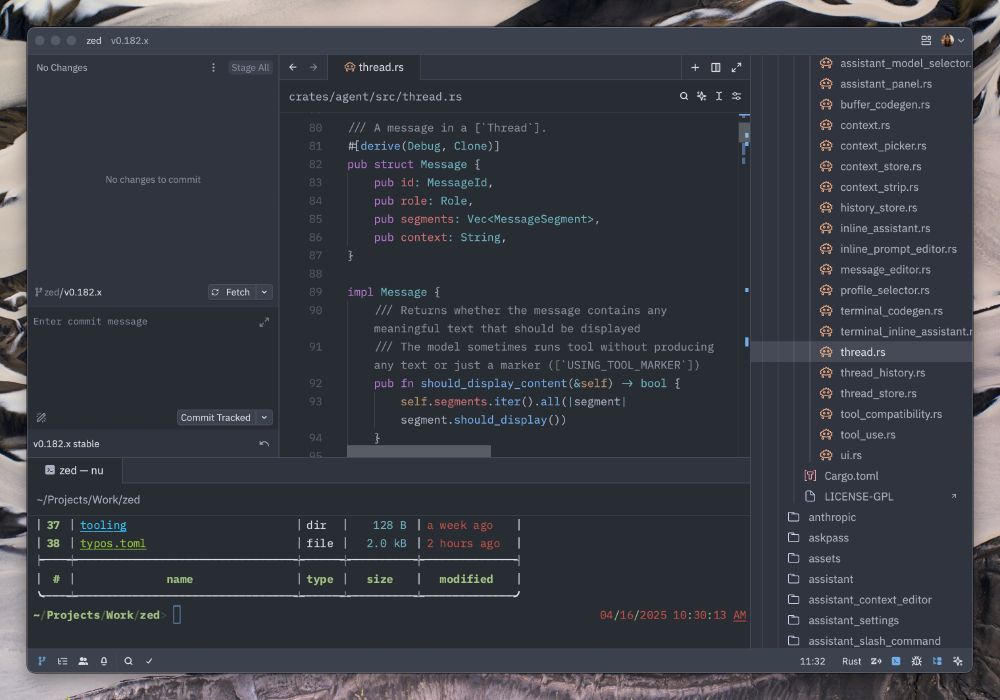Show diagnostics via the checkmark icon

149,661
